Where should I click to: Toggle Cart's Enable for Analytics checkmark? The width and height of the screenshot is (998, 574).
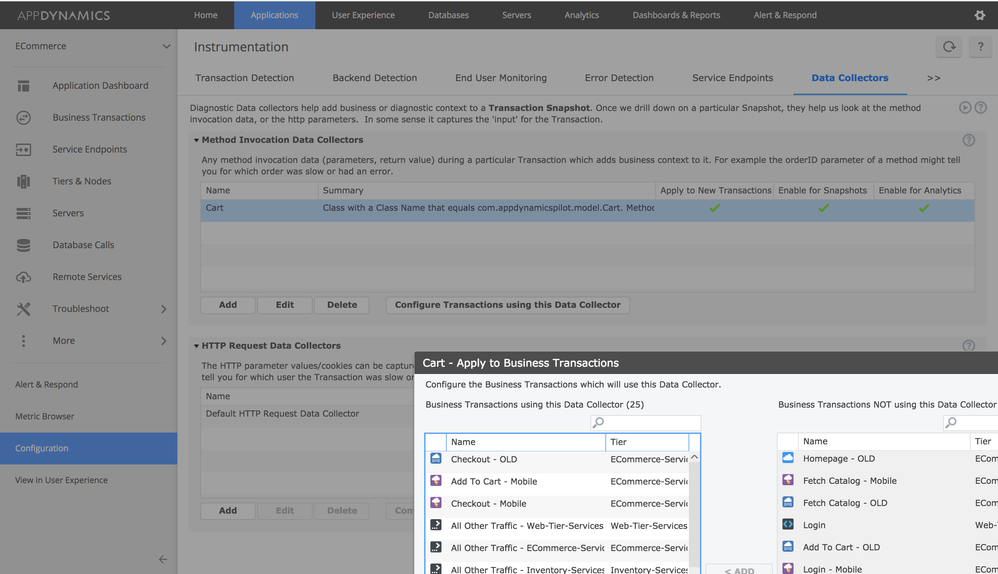(923, 208)
